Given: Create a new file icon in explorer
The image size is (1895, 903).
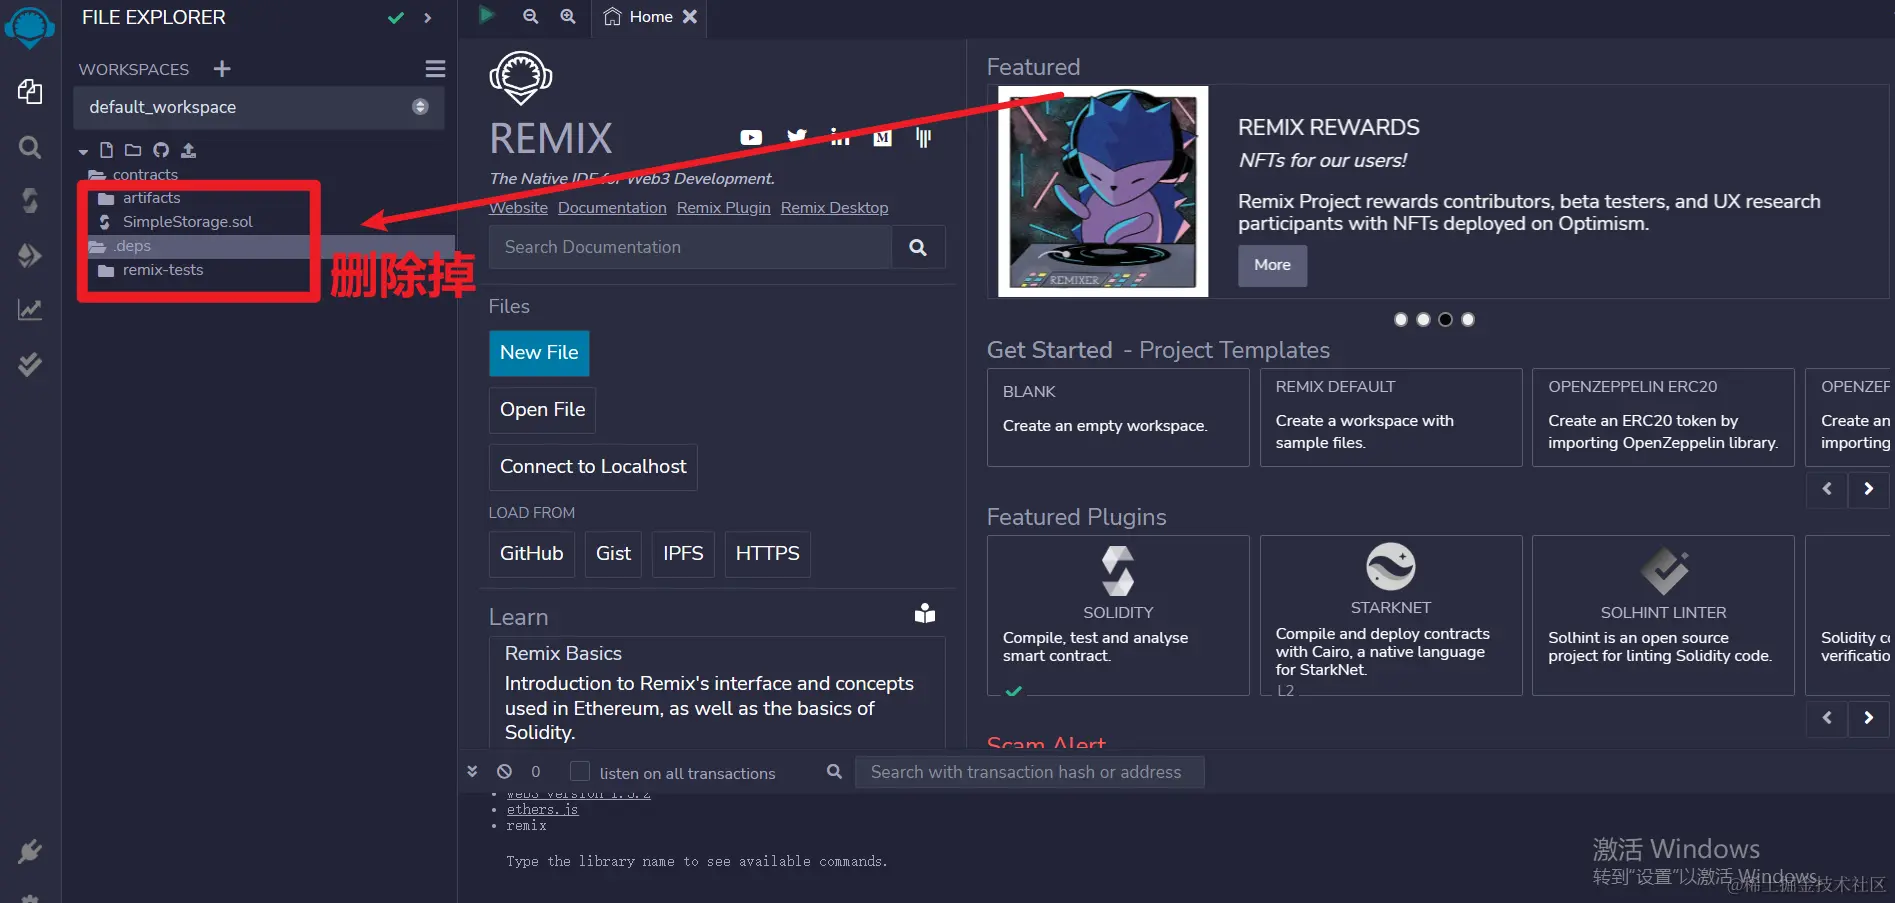Looking at the screenshot, I should pos(106,150).
